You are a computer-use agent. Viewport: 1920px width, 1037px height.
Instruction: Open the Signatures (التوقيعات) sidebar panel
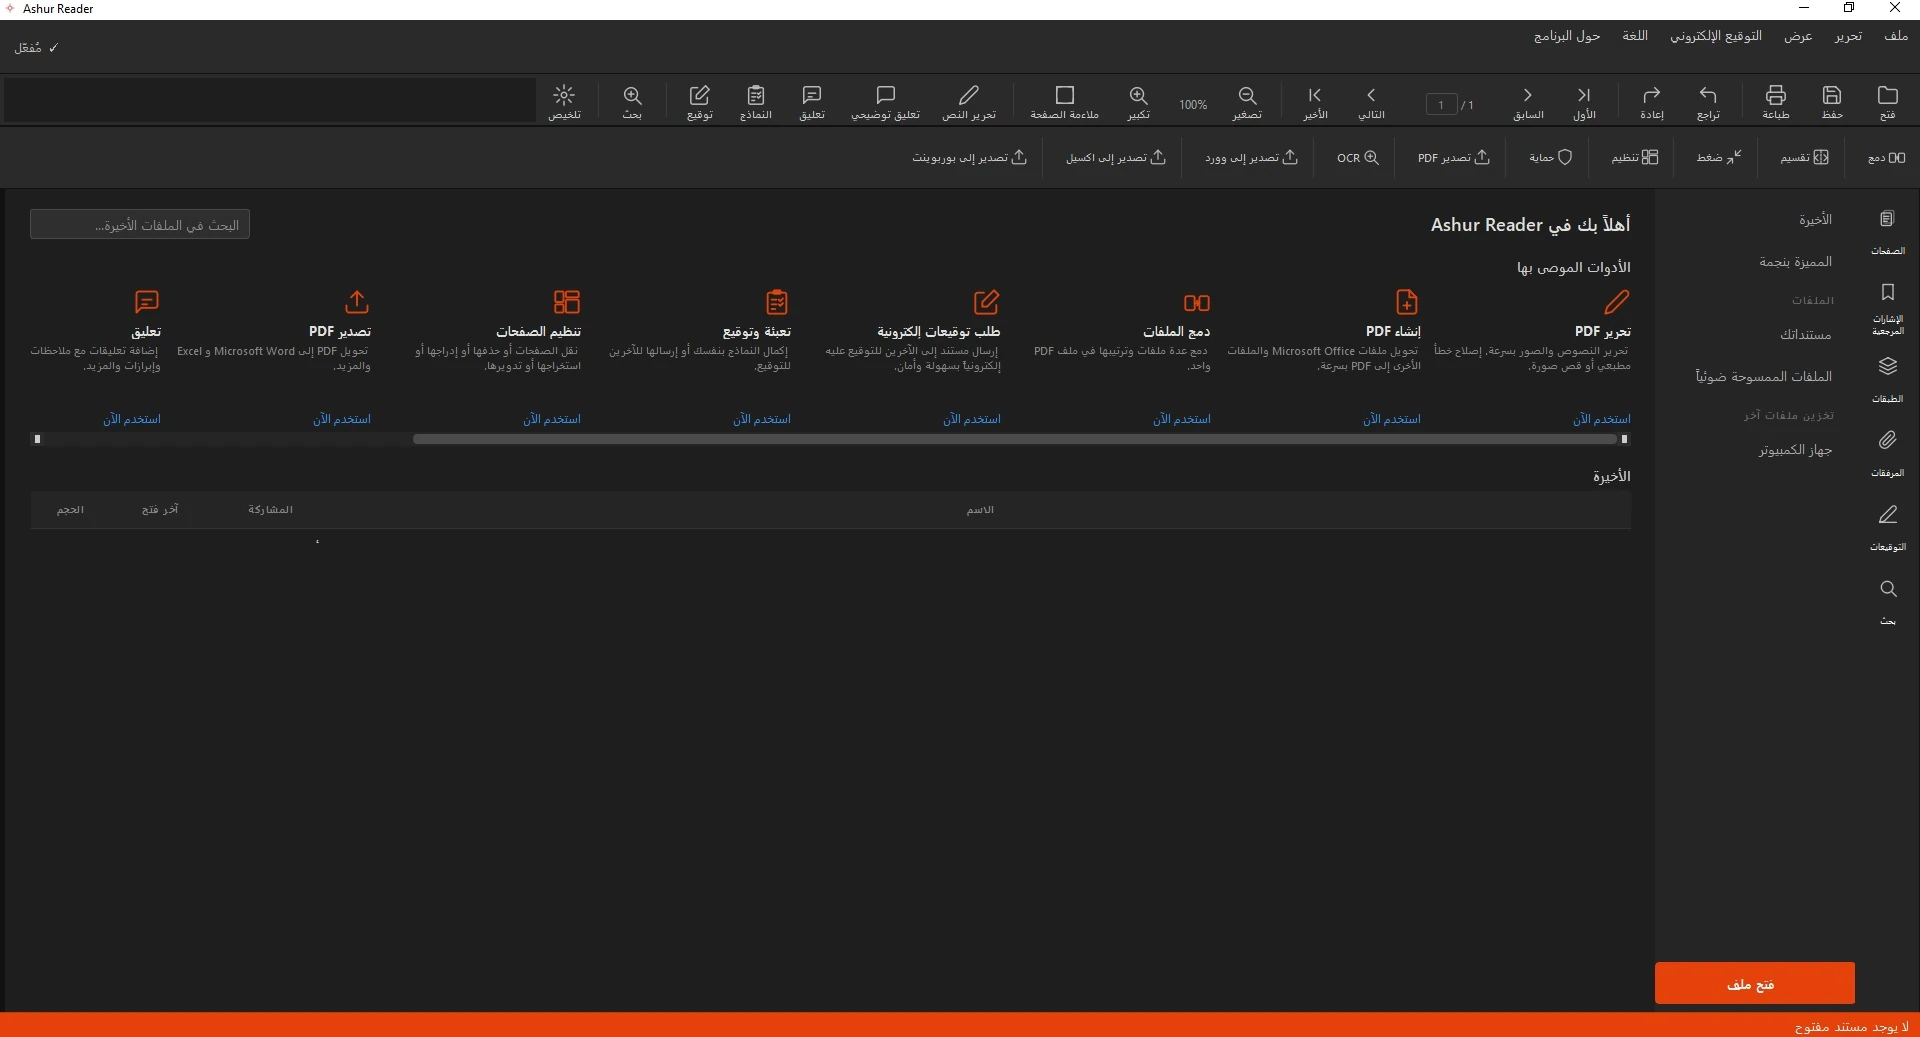pos(1887,526)
